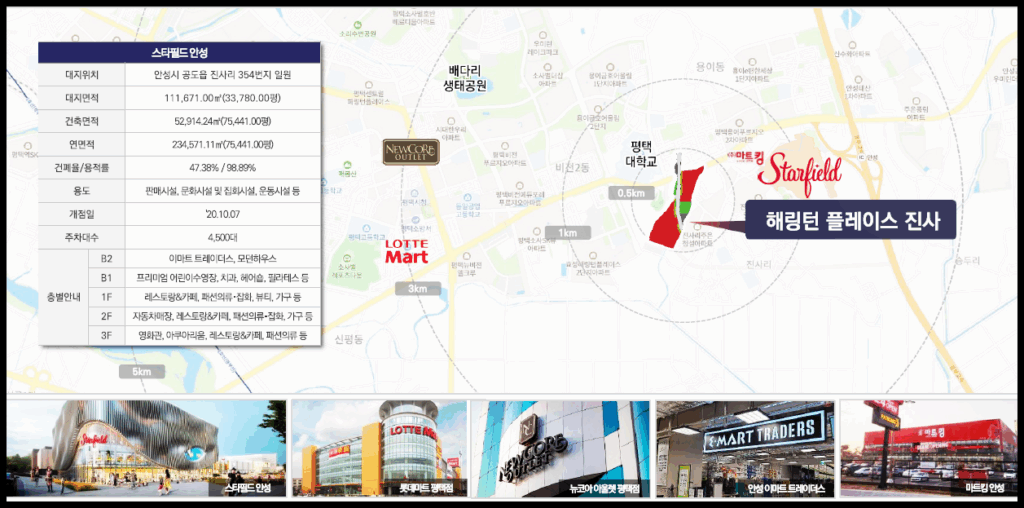Click the 1km distance badge
Viewport: 1024px width, 508px height.
[568, 232]
